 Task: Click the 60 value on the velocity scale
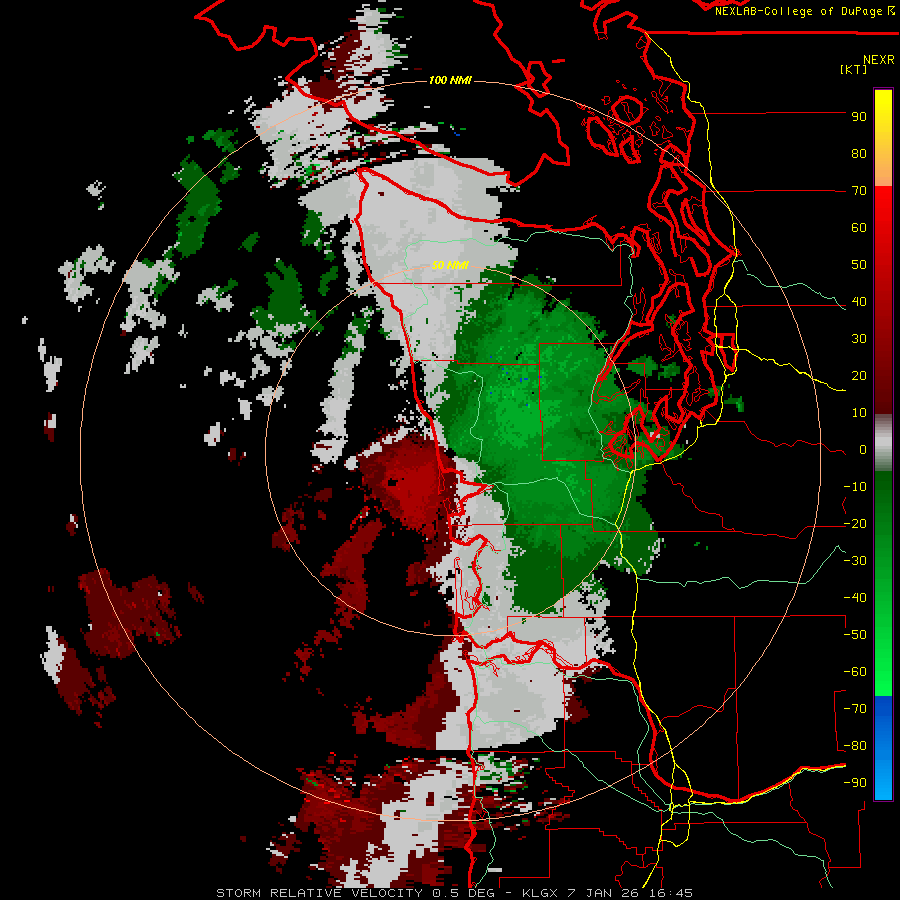tap(859, 228)
